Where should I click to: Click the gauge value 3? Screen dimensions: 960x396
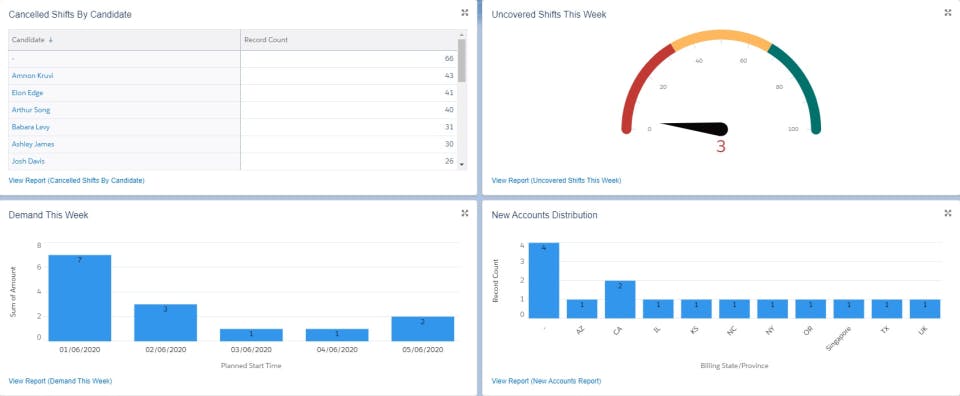point(721,146)
